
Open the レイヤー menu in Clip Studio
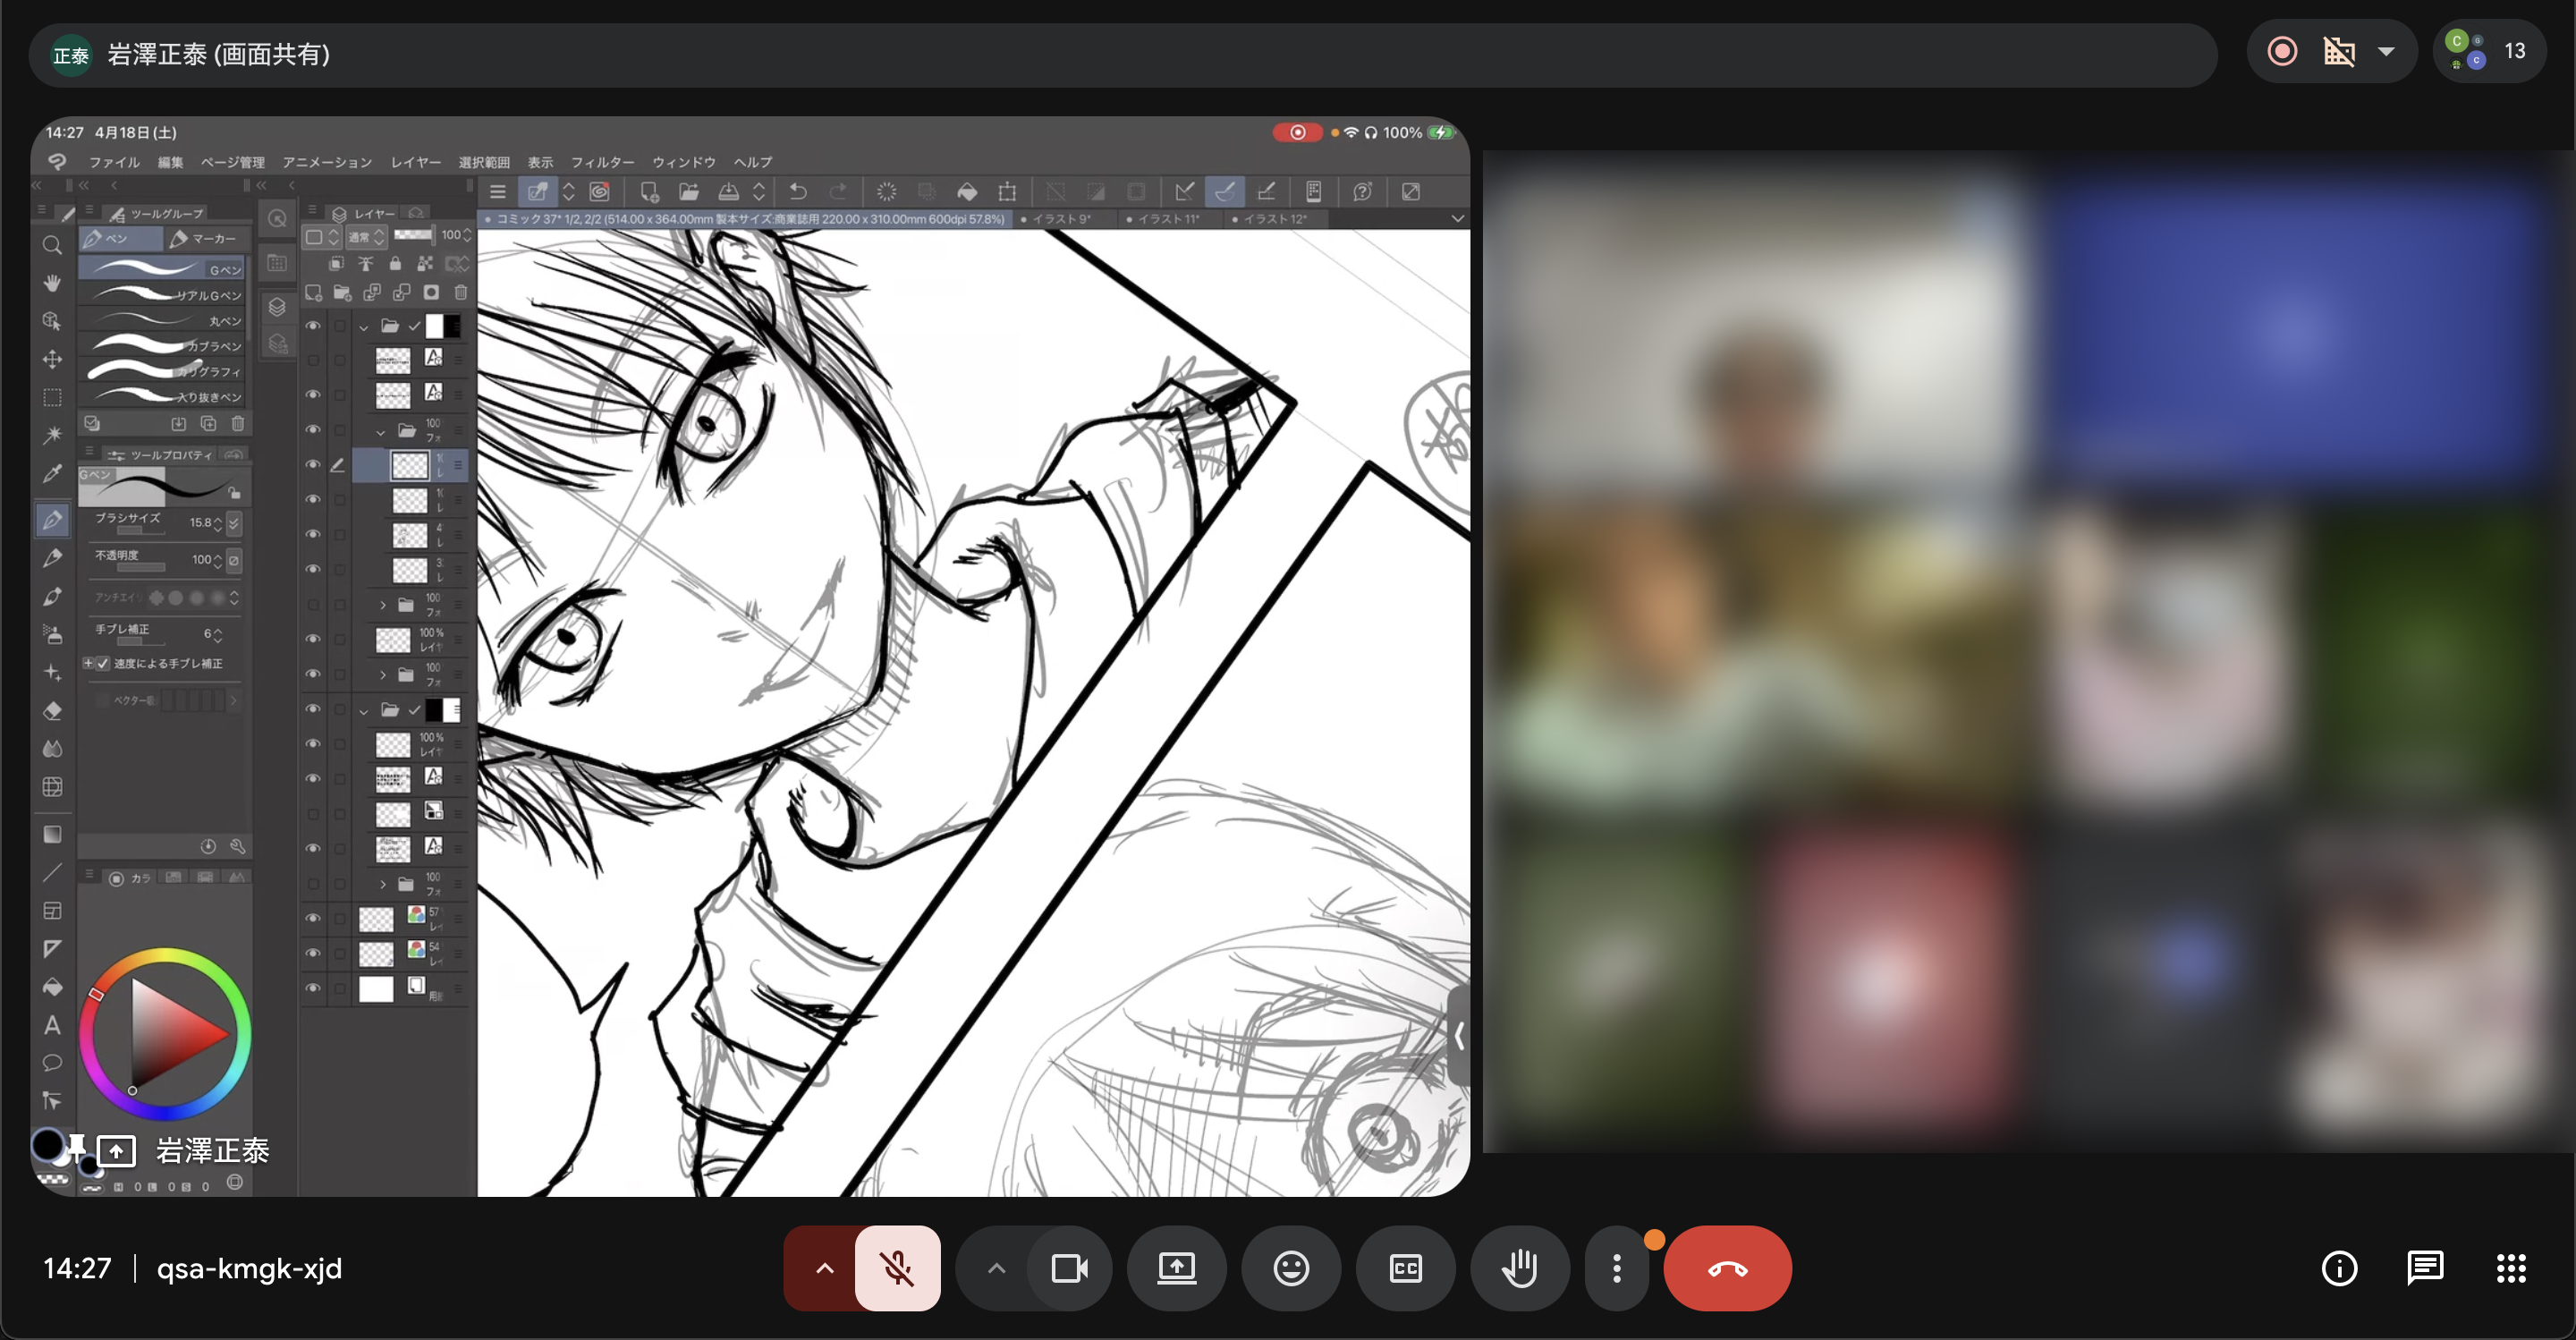415,162
